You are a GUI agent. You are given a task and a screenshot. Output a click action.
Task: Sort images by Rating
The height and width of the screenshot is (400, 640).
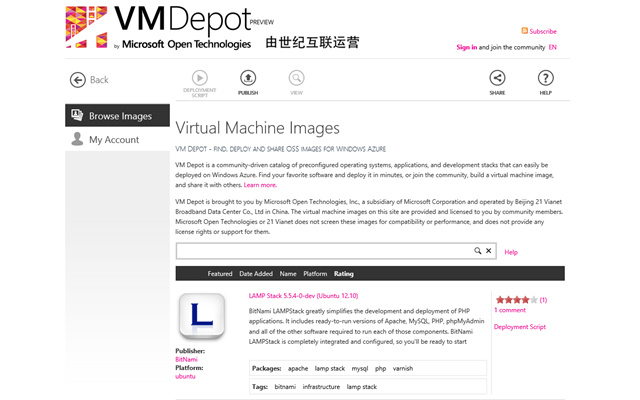pos(344,274)
